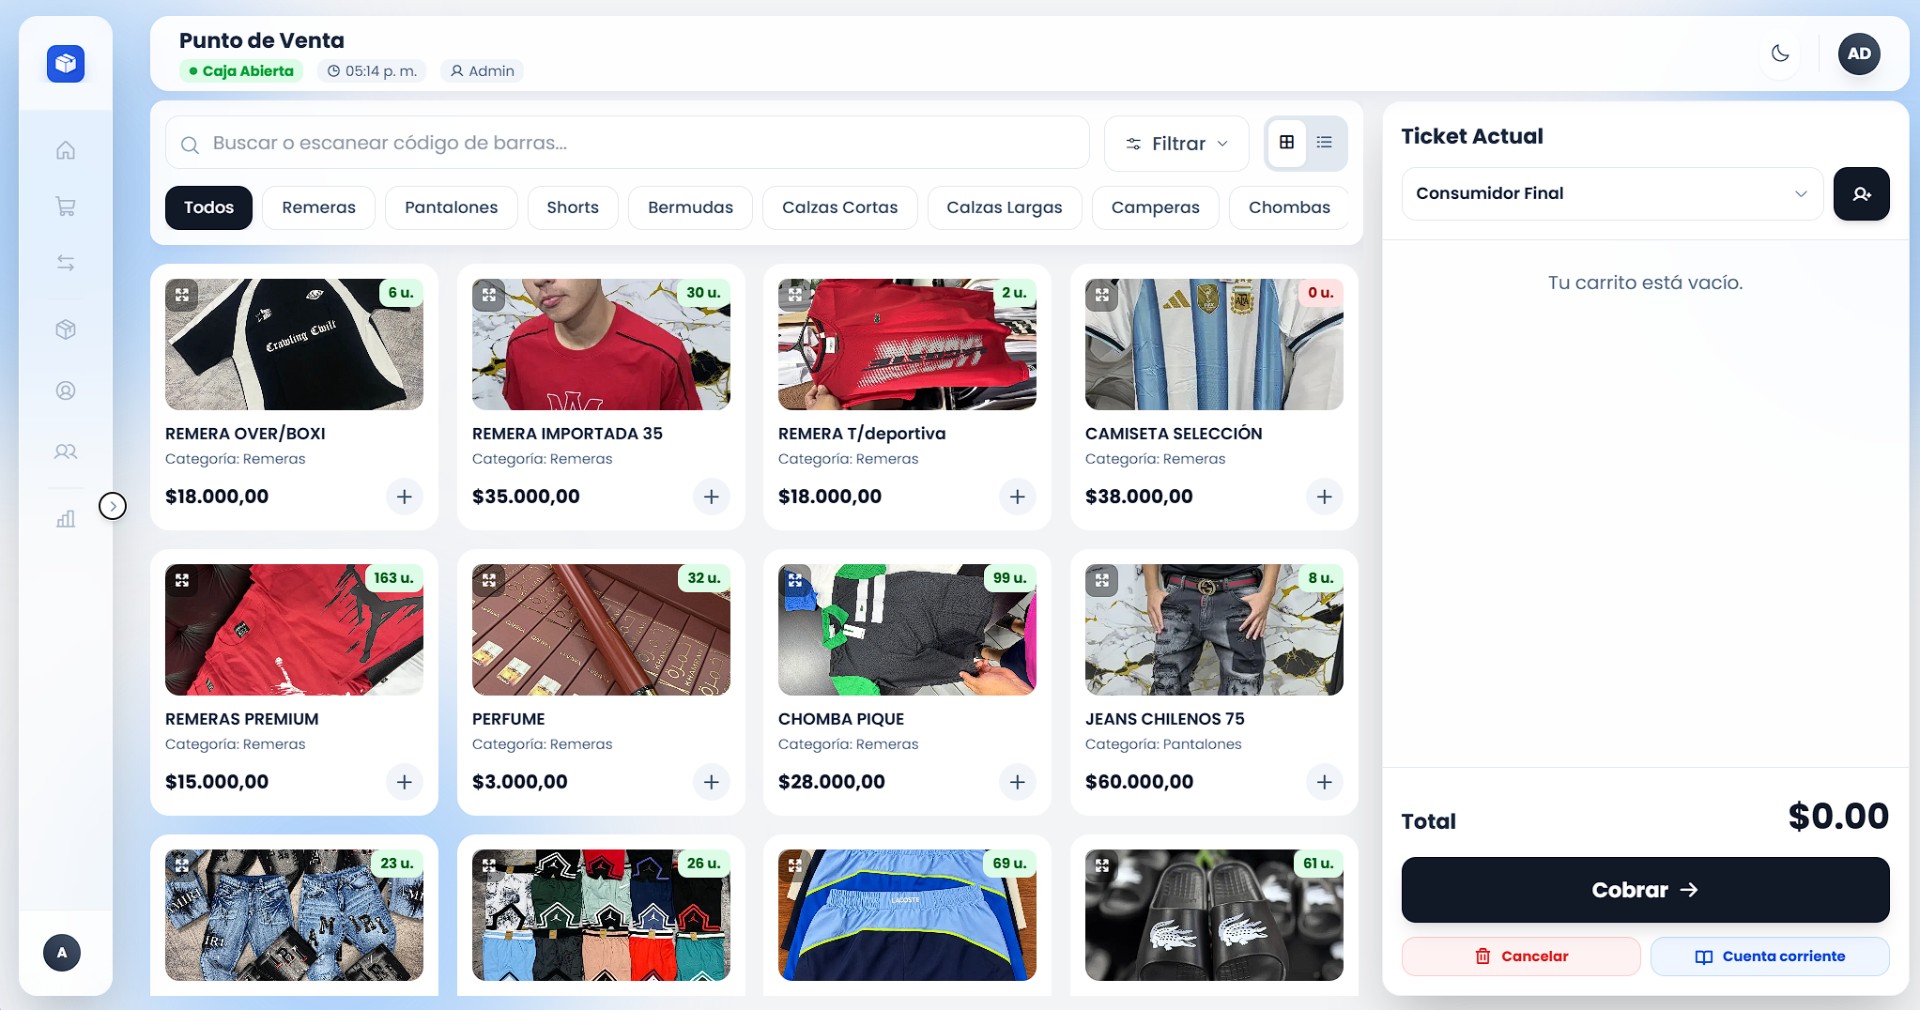Click the add customer icon button
Viewport: 1920px width, 1010px height.
tap(1861, 194)
